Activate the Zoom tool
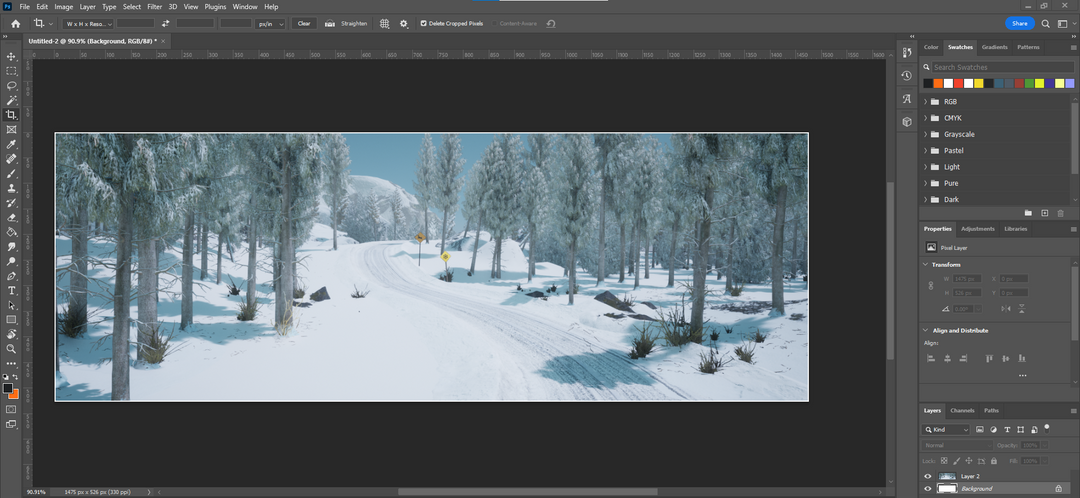Viewport: 1080px width, 498px height. pyautogui.click(x=12, y=349)
